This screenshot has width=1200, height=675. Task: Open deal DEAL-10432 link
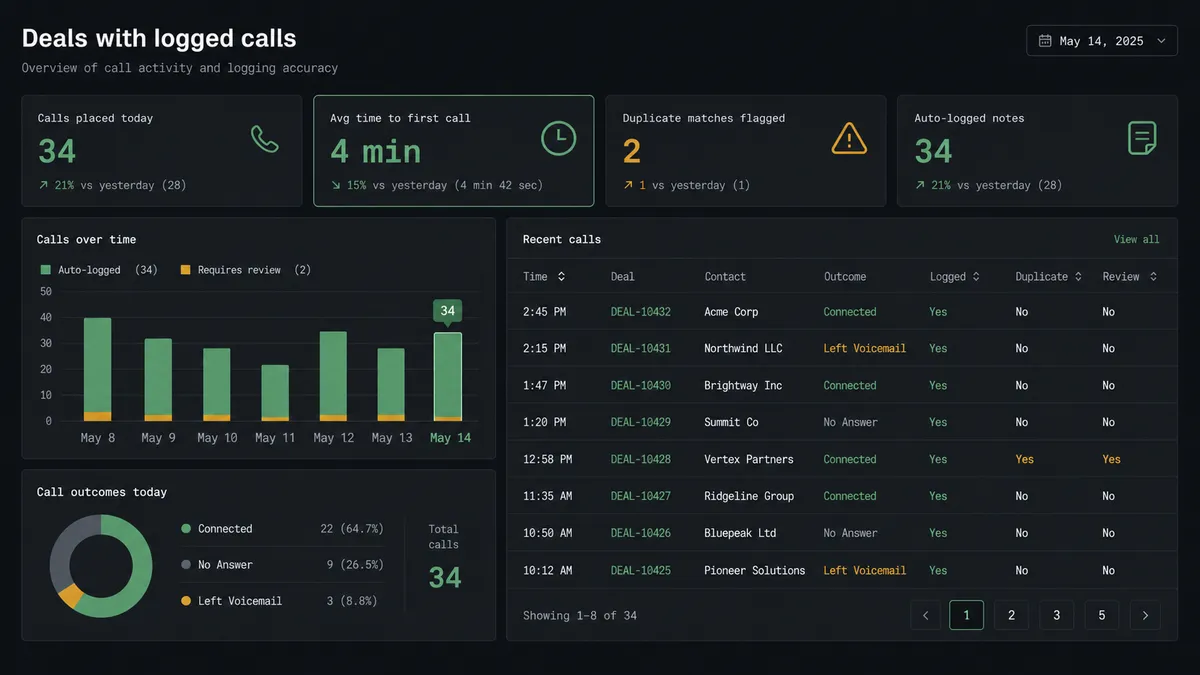pyautogui.click(x=641, y=312)
